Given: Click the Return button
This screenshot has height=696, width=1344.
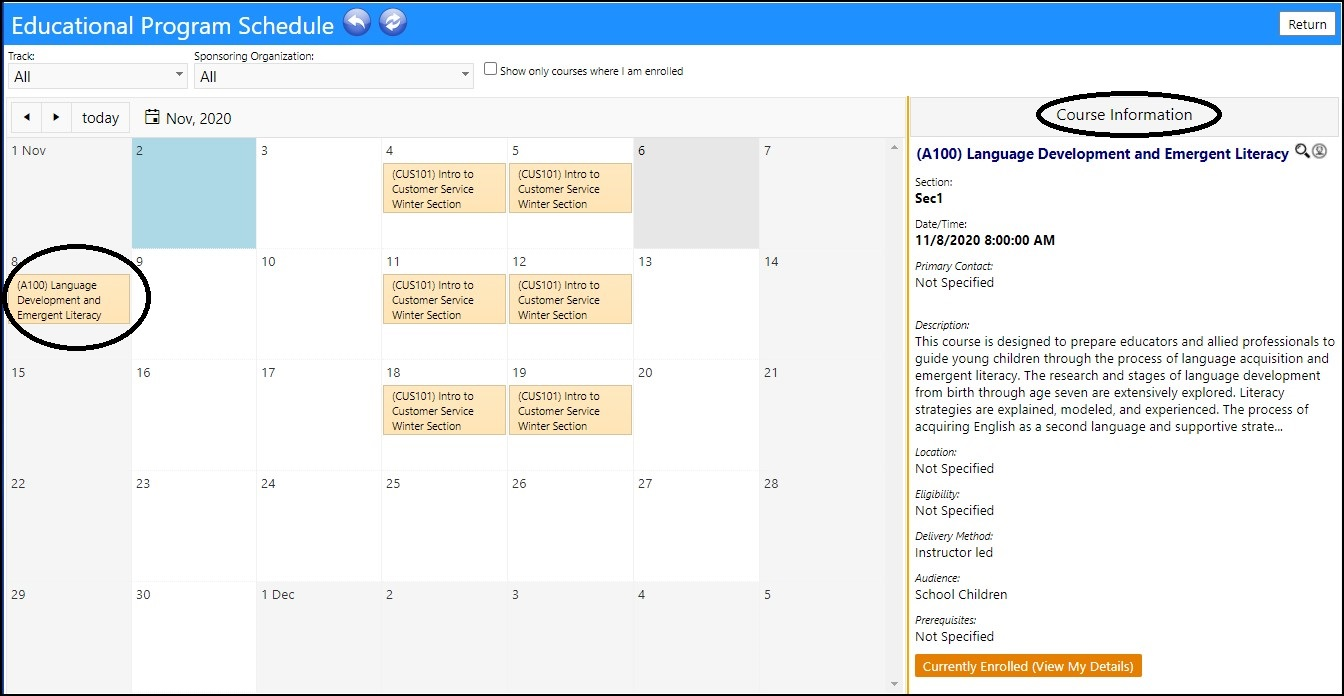Looking at the screenshot, I should [1307, 24].
